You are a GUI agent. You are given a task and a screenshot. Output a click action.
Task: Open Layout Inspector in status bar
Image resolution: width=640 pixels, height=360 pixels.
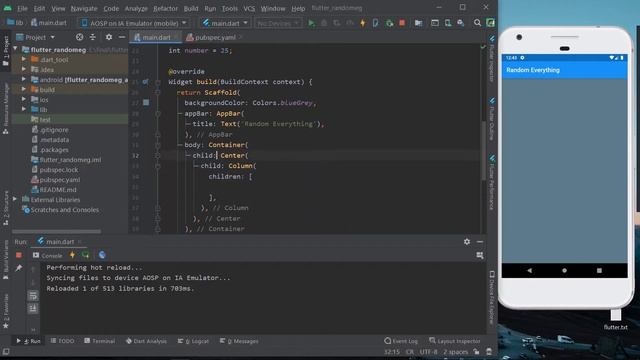[x=455, y=341]
